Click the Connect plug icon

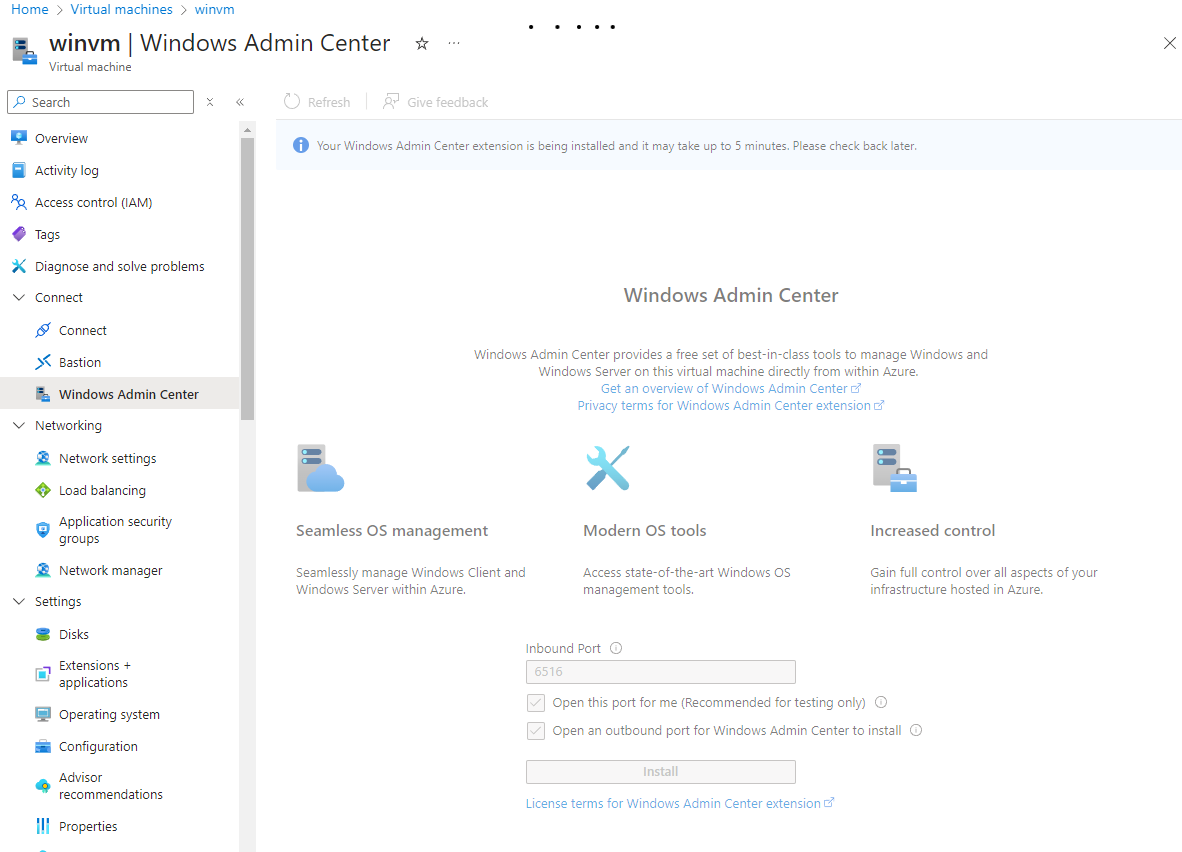click(43, 330)
